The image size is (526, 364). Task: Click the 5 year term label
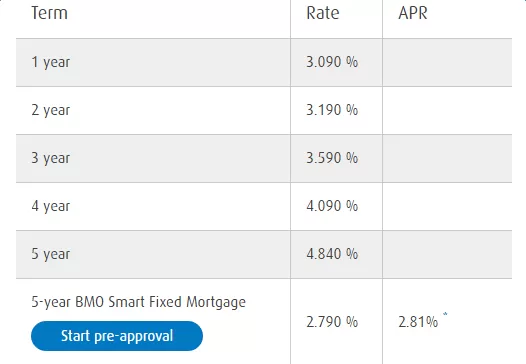click(x=51, y=254)
